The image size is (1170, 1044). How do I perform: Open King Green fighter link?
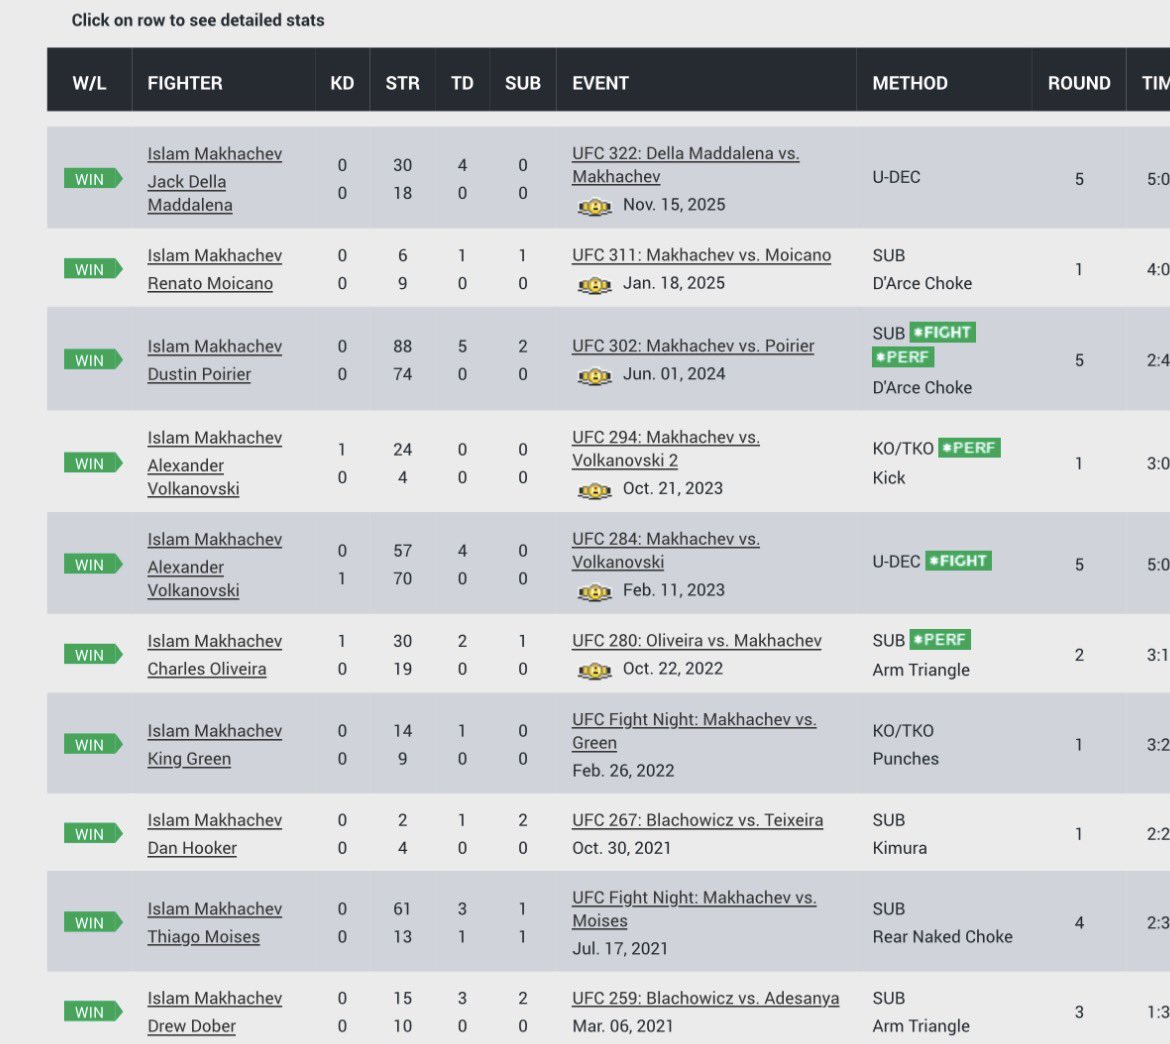pos(190,759)
